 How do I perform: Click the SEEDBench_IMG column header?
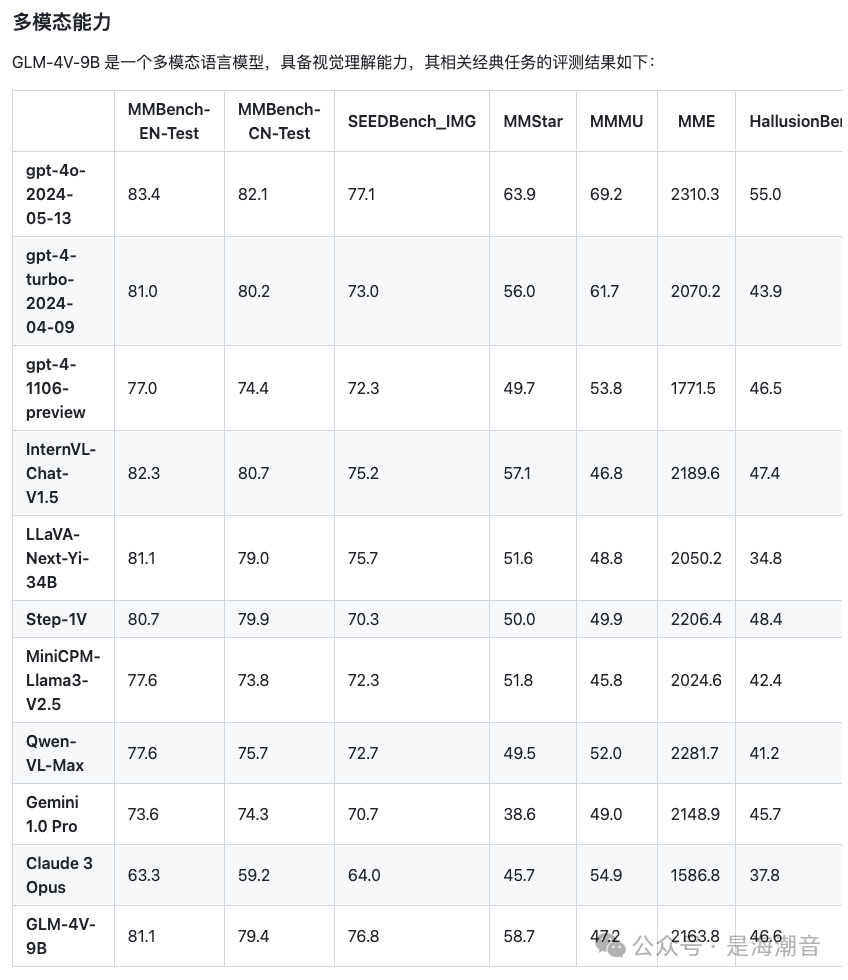point(412,121)
